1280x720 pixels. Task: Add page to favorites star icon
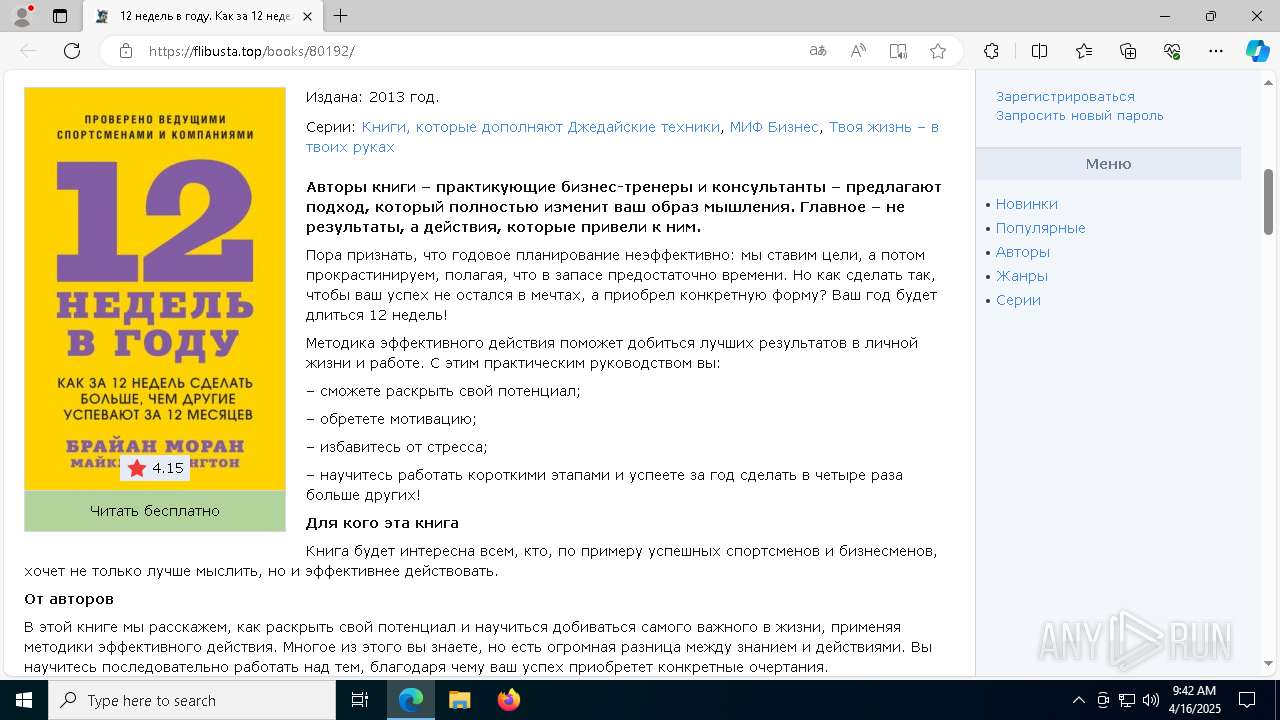pos(938,51)
